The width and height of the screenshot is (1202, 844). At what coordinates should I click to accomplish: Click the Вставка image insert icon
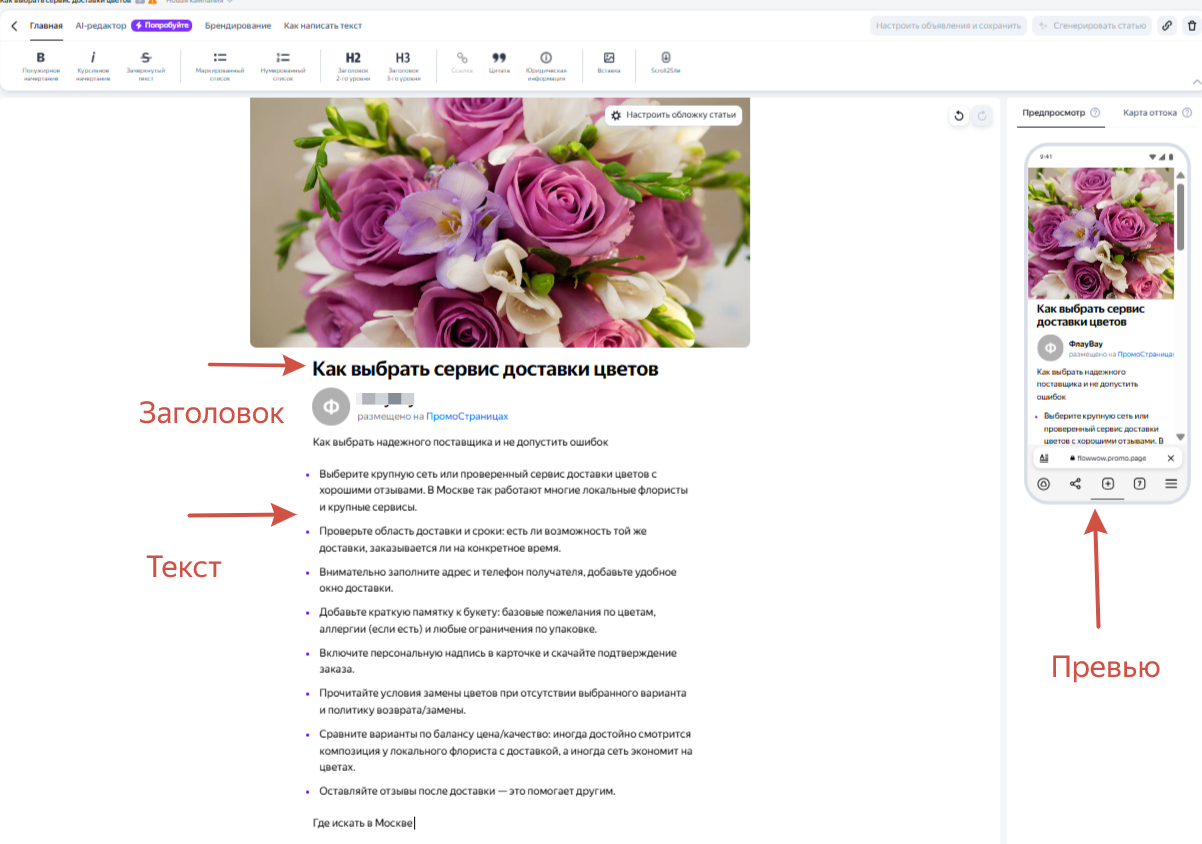(609, 63)
